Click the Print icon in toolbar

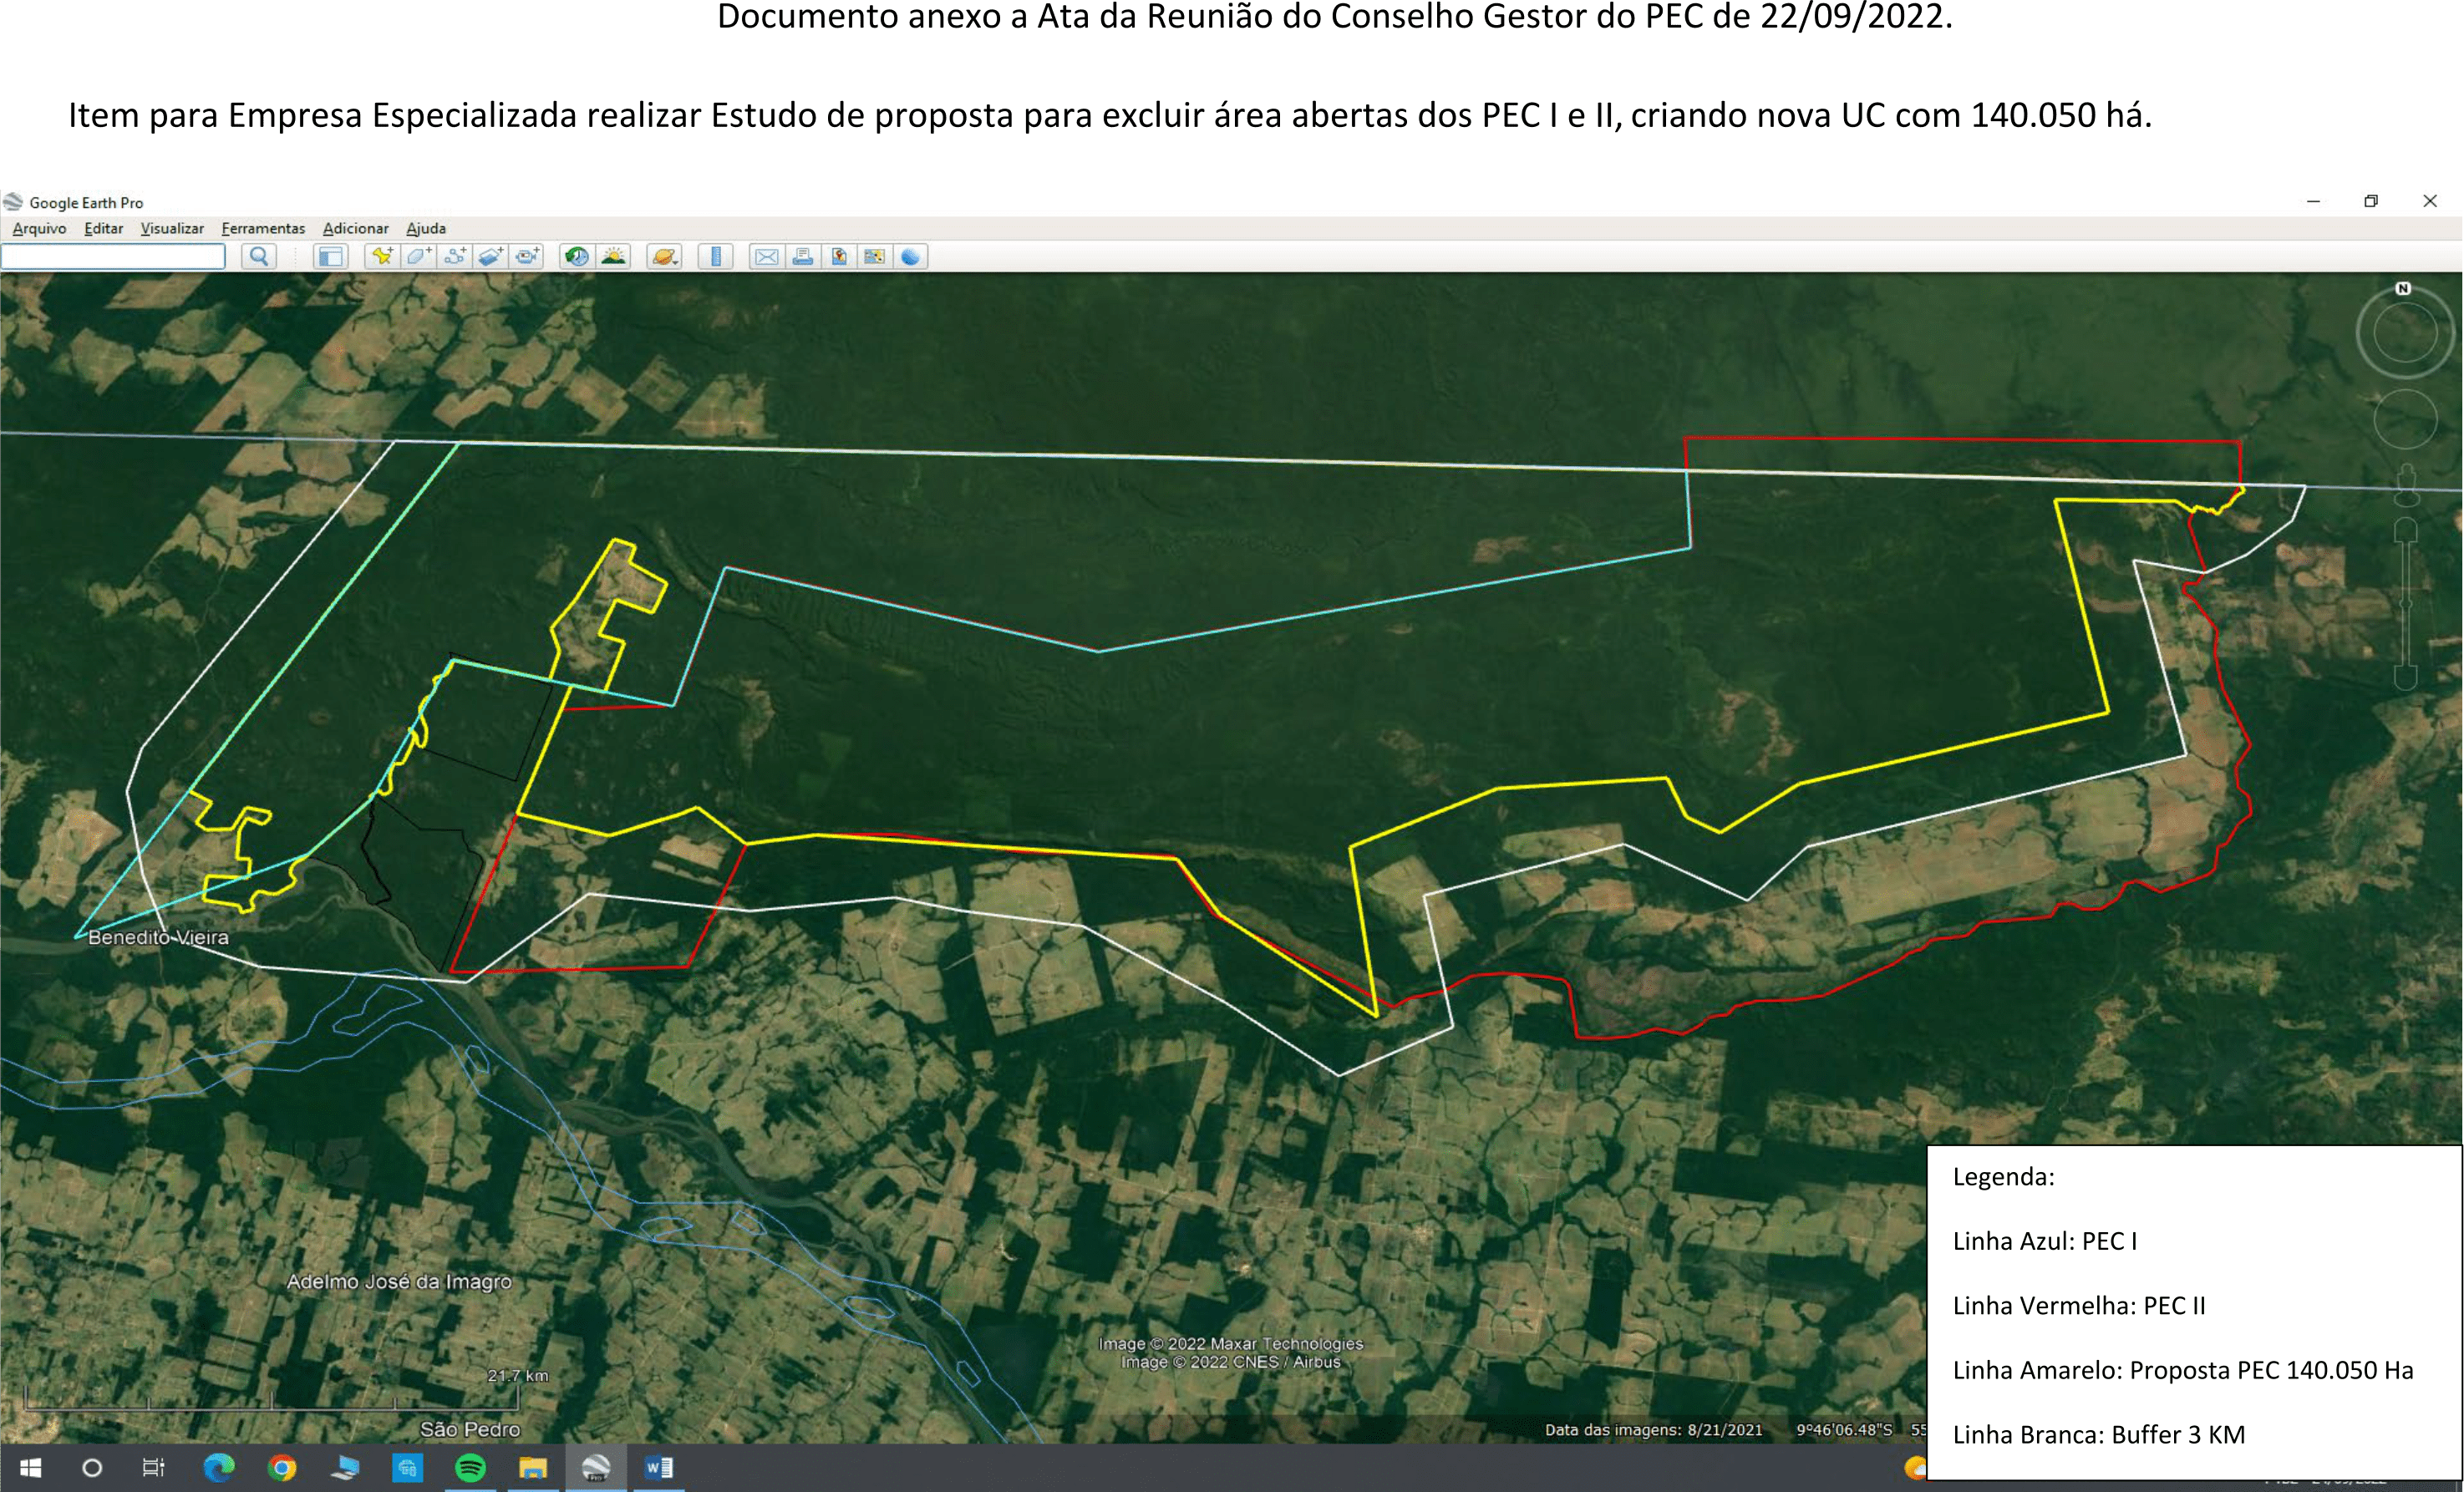pyautogui.click(x=802, y=257)
